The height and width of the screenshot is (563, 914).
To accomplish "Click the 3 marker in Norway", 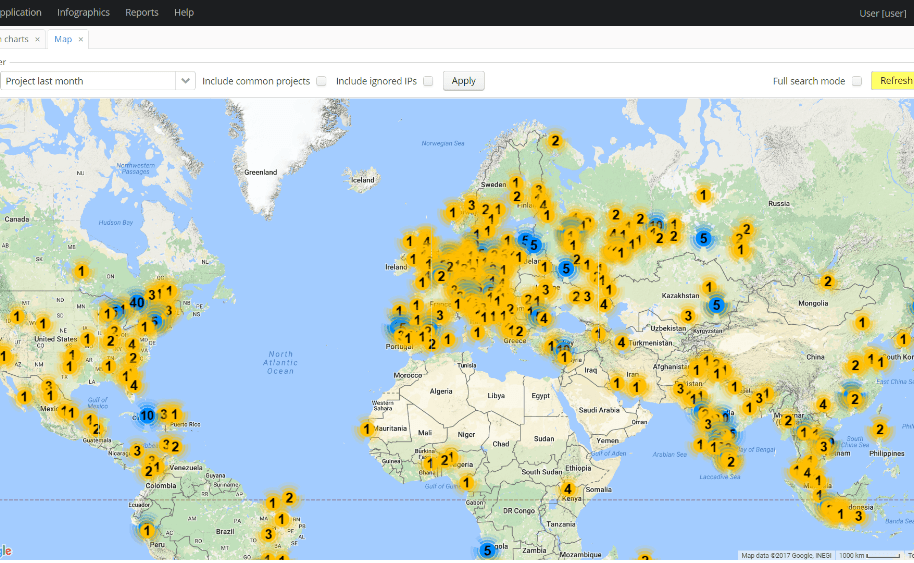I will pyautogui.click(x=471, y=205).
